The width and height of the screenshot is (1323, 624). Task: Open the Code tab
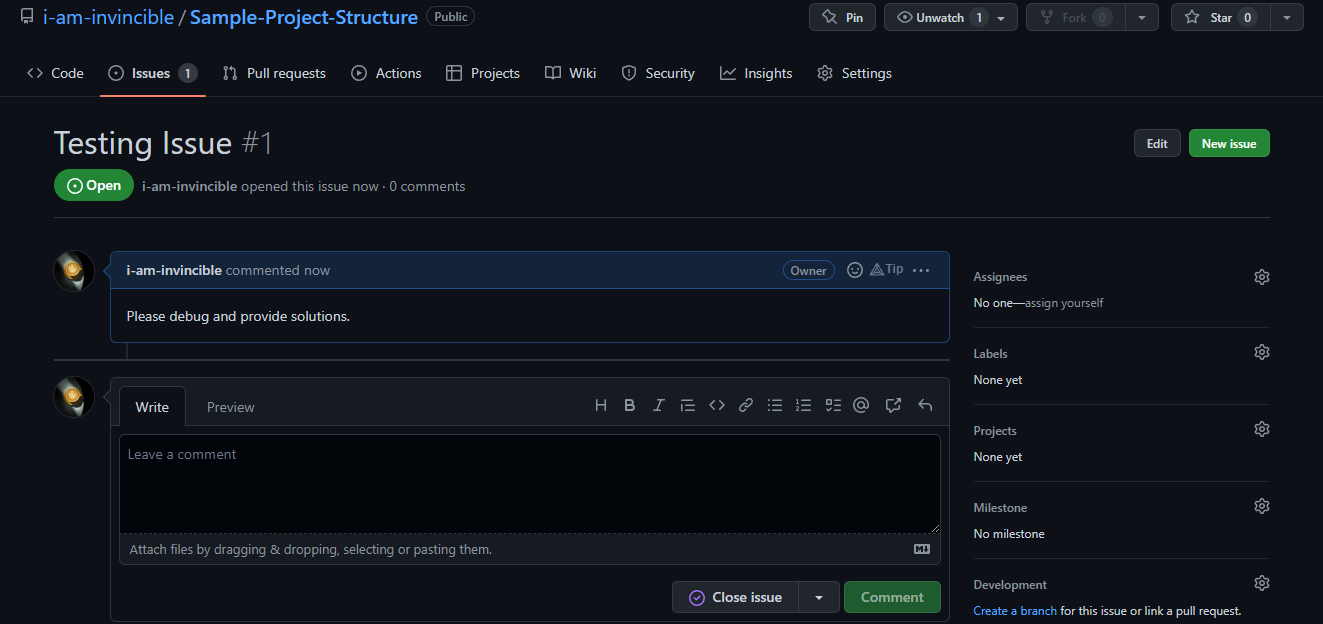coord(55,73)
